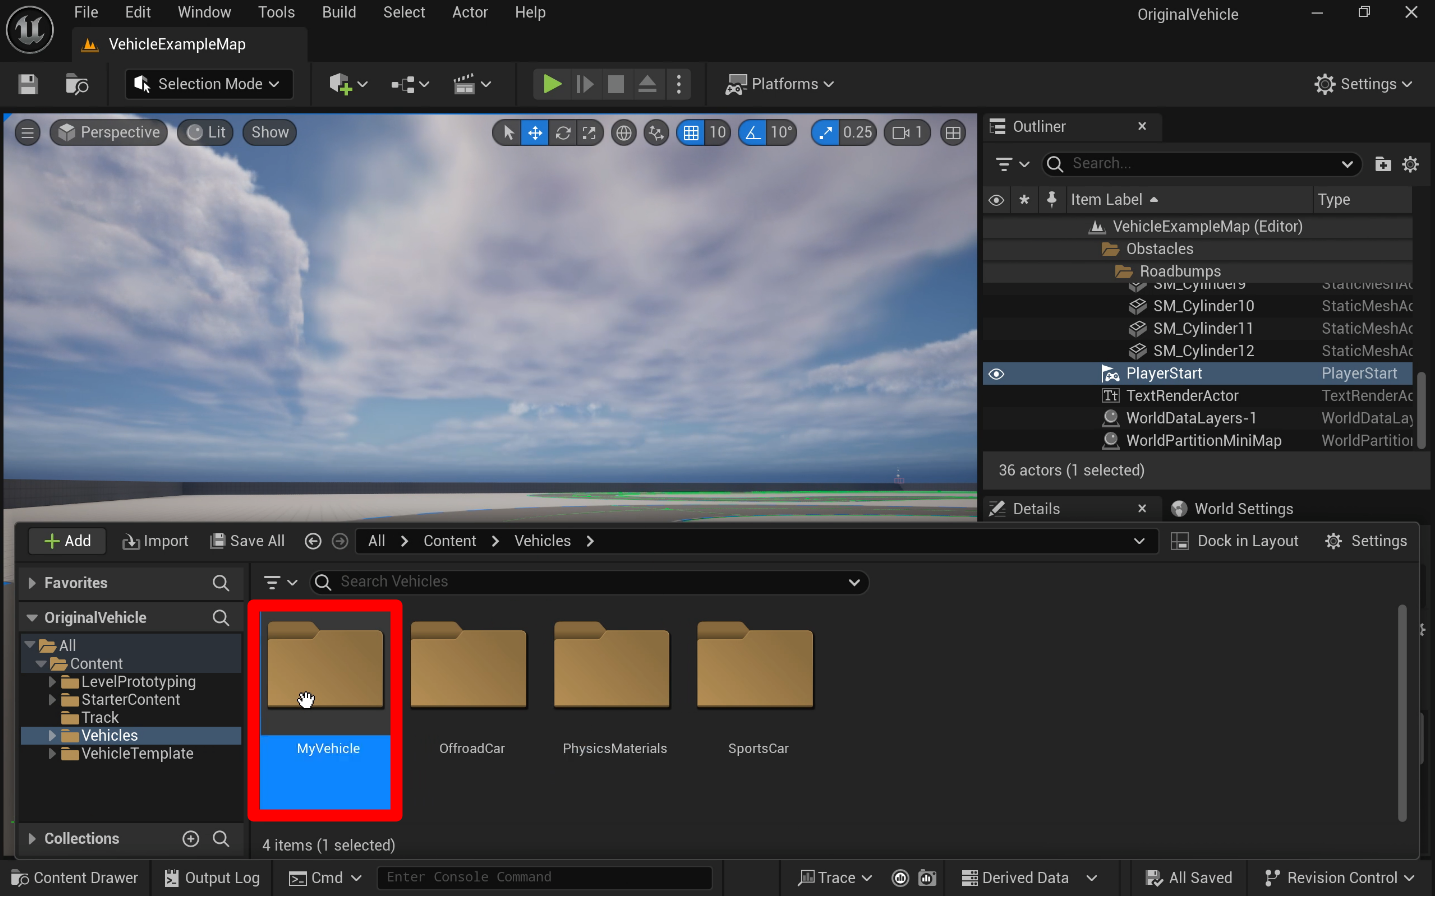Open the Window menu

[x=204, y=12]
